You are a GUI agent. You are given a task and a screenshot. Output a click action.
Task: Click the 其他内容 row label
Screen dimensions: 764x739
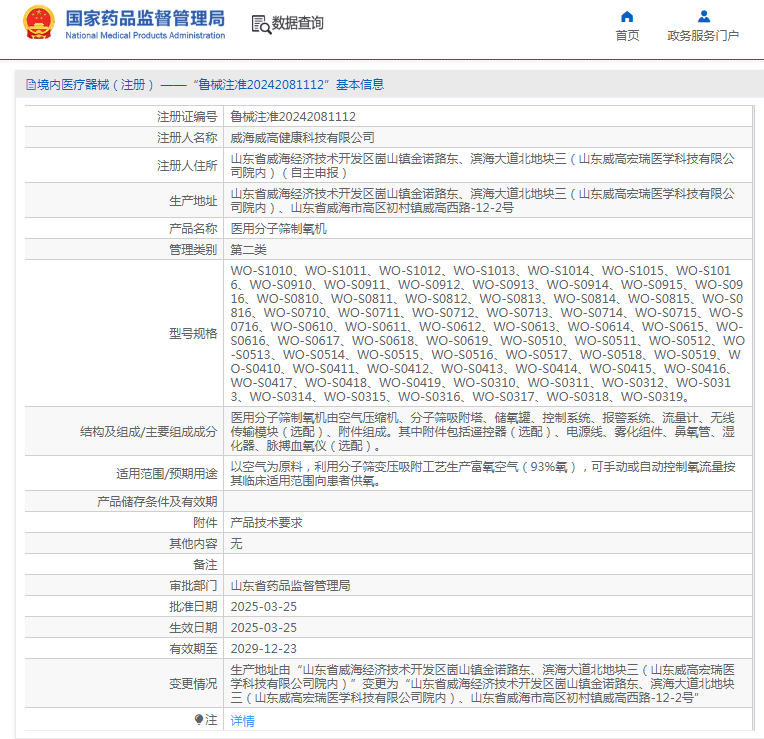193,544
